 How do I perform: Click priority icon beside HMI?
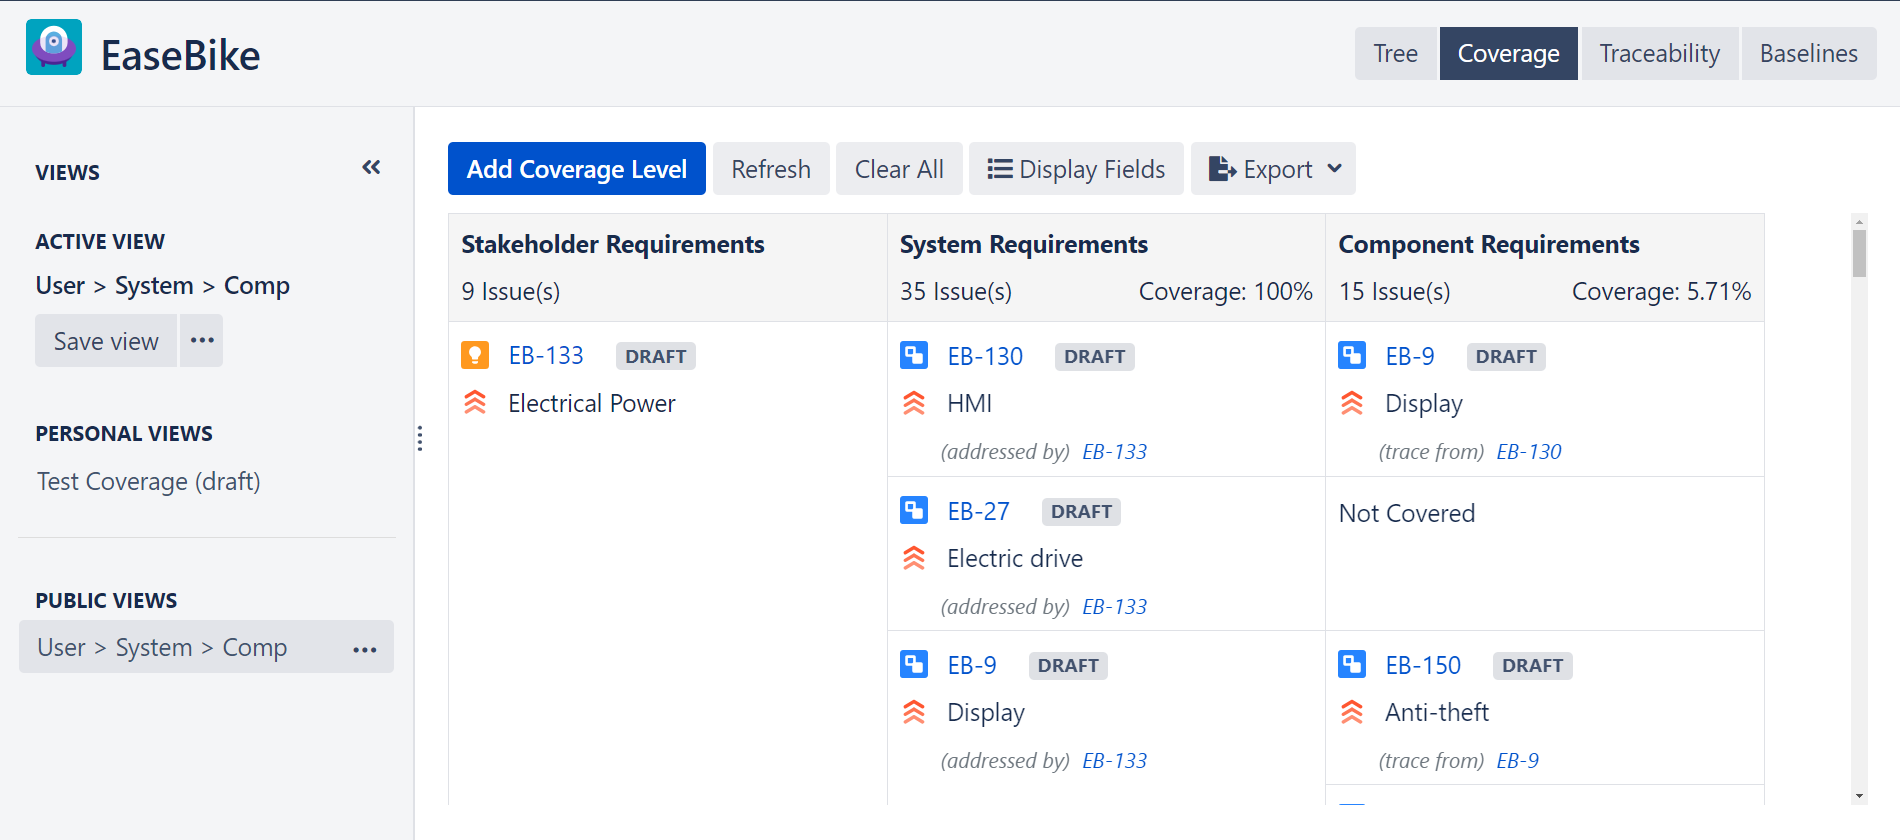[x=914, y=402]
